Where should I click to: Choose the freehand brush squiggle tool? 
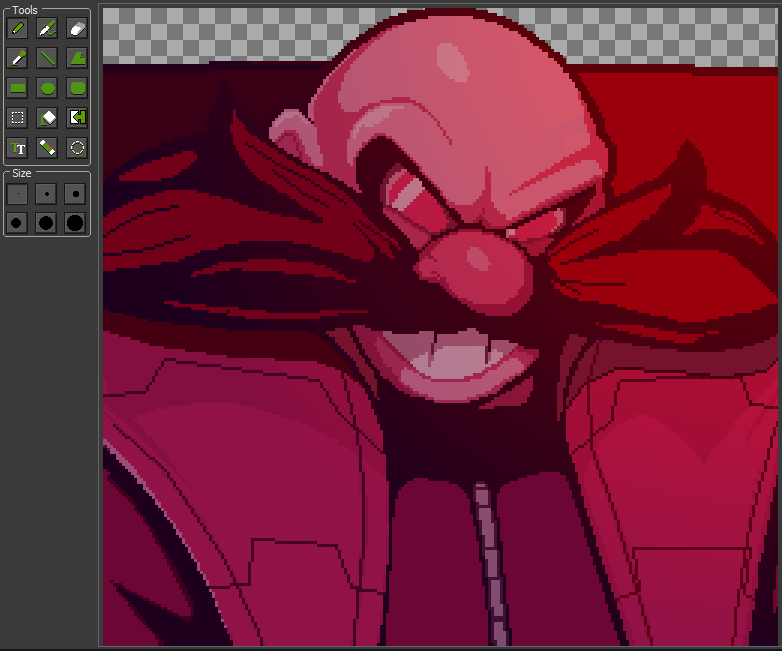[47, 28]
